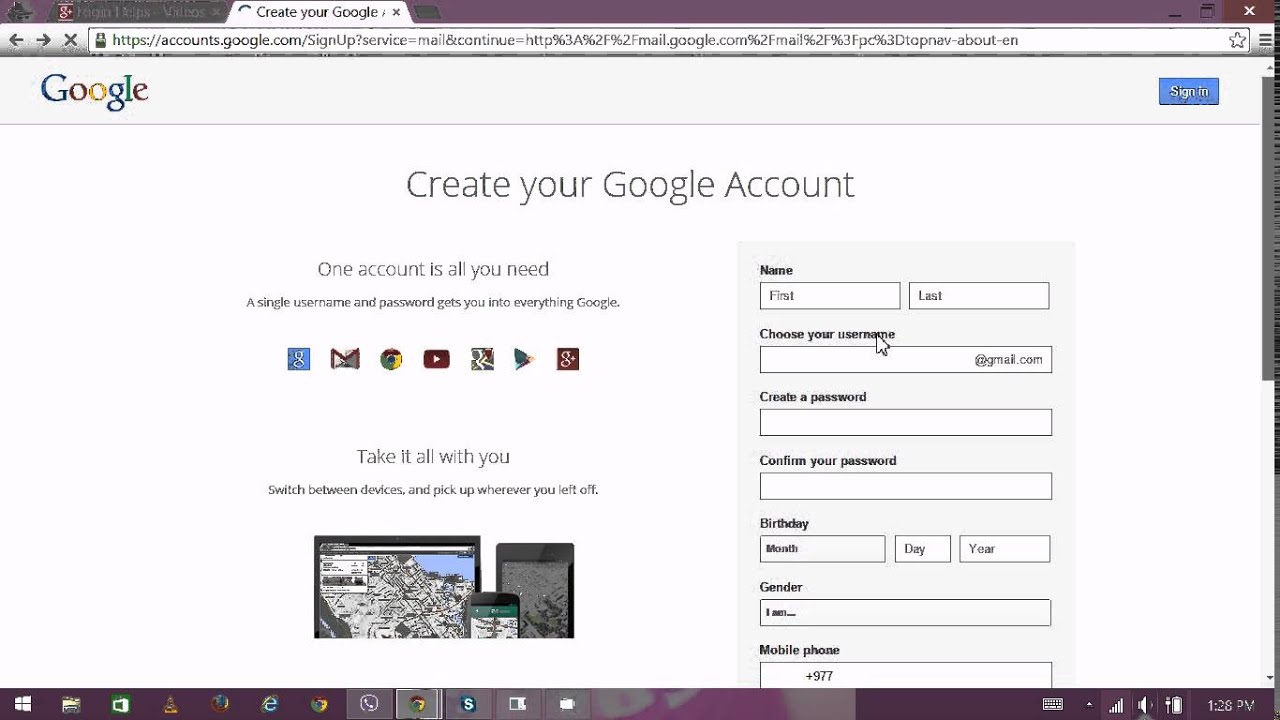Screen dimensions: 1280x720
Task: Click 'Take it all with you' text
Action: click(433, 456)
